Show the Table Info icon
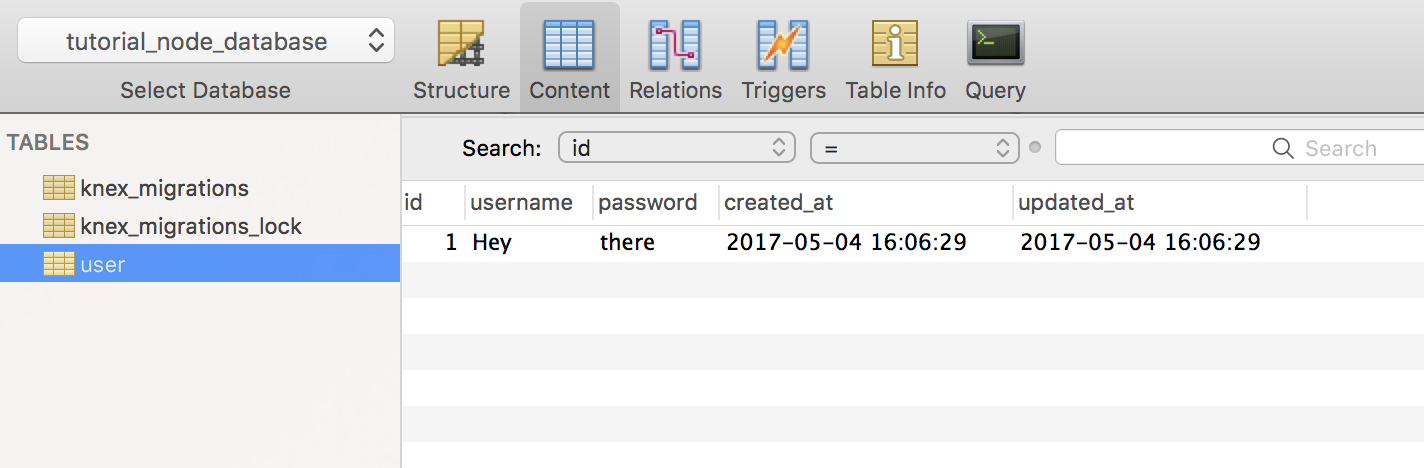 tap(895, 45)
